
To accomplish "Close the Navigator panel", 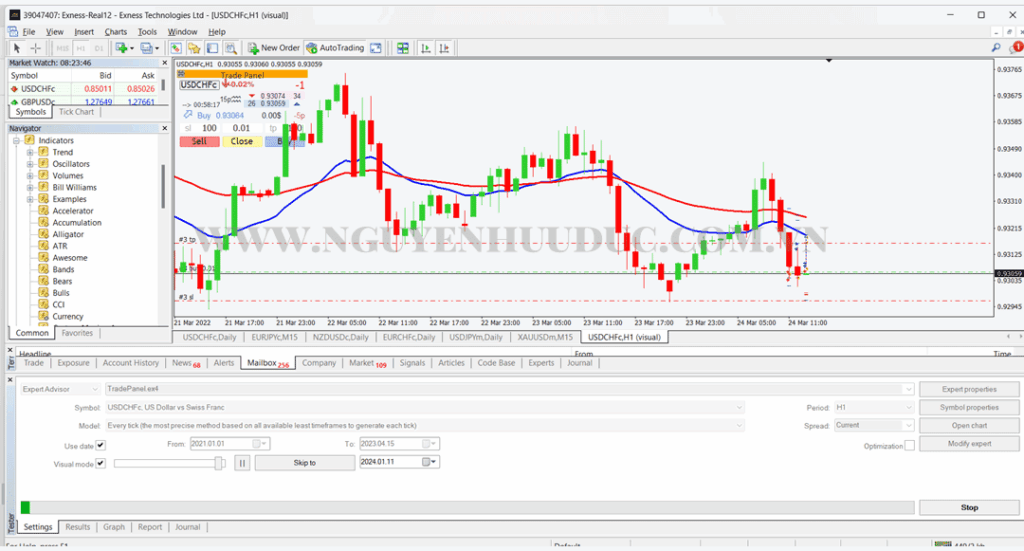I will tap(165, 129).
